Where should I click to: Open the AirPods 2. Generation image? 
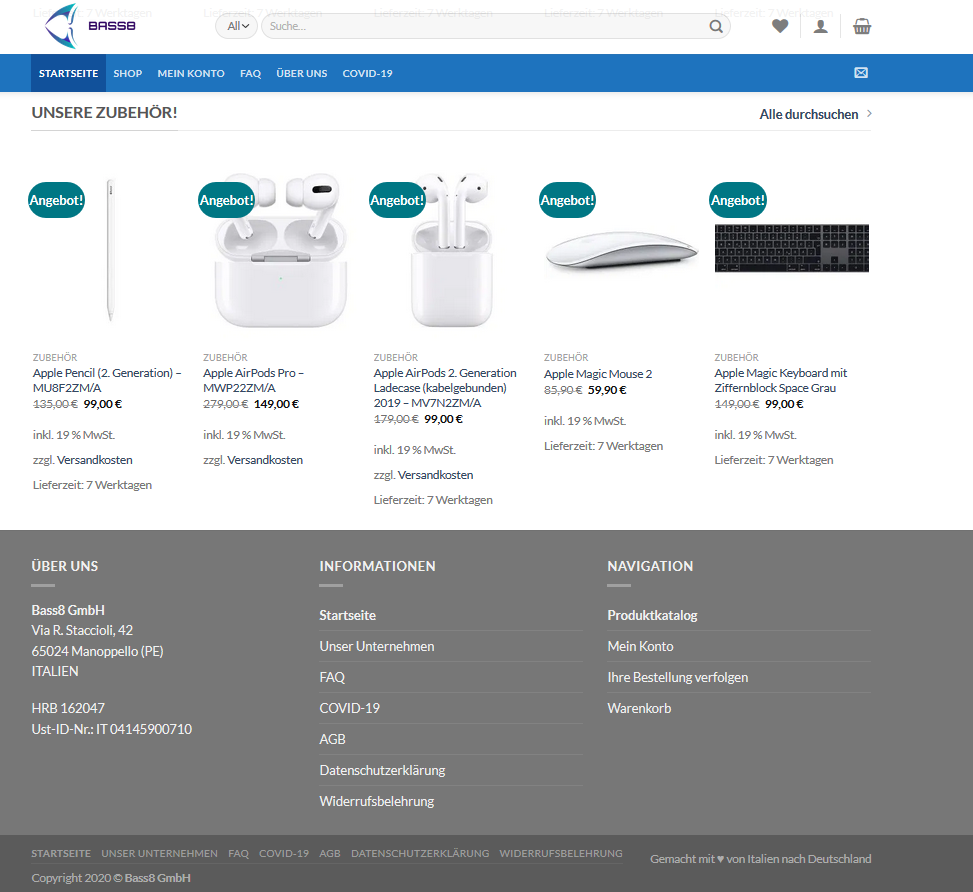452,250
